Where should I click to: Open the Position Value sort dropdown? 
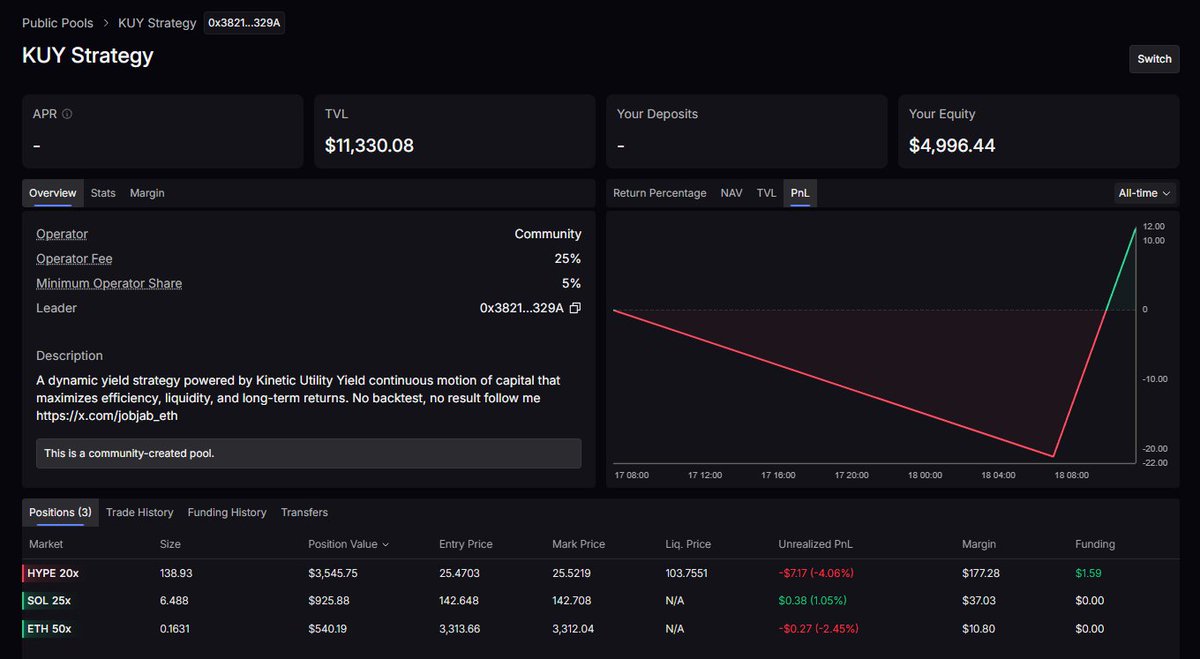tap(346, 543)
